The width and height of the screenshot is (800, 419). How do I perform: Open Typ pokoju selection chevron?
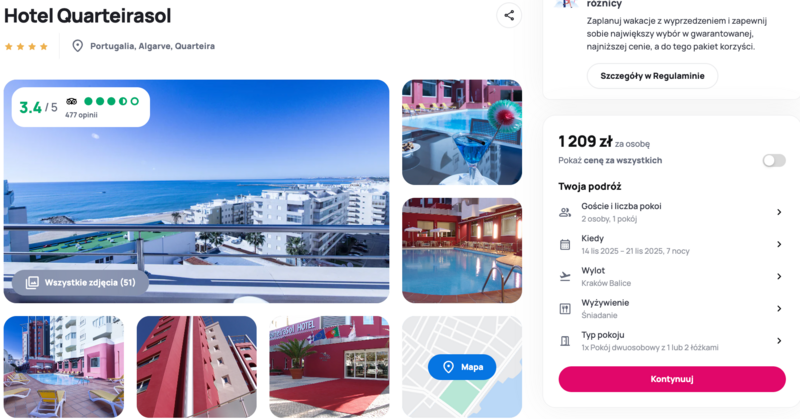(779, 341)
